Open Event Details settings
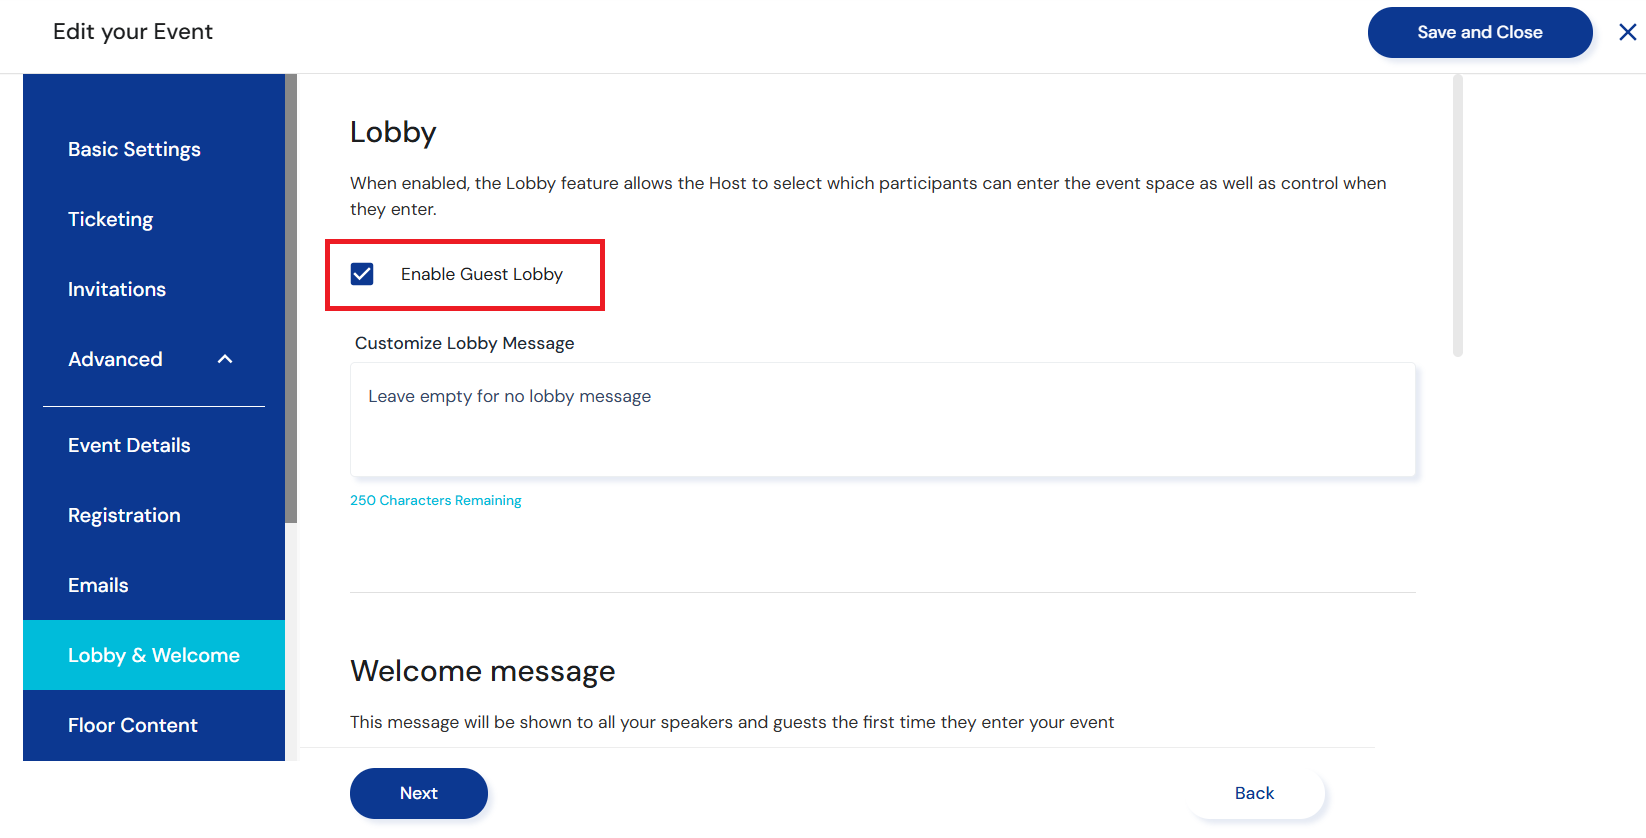 pos(129,445)
